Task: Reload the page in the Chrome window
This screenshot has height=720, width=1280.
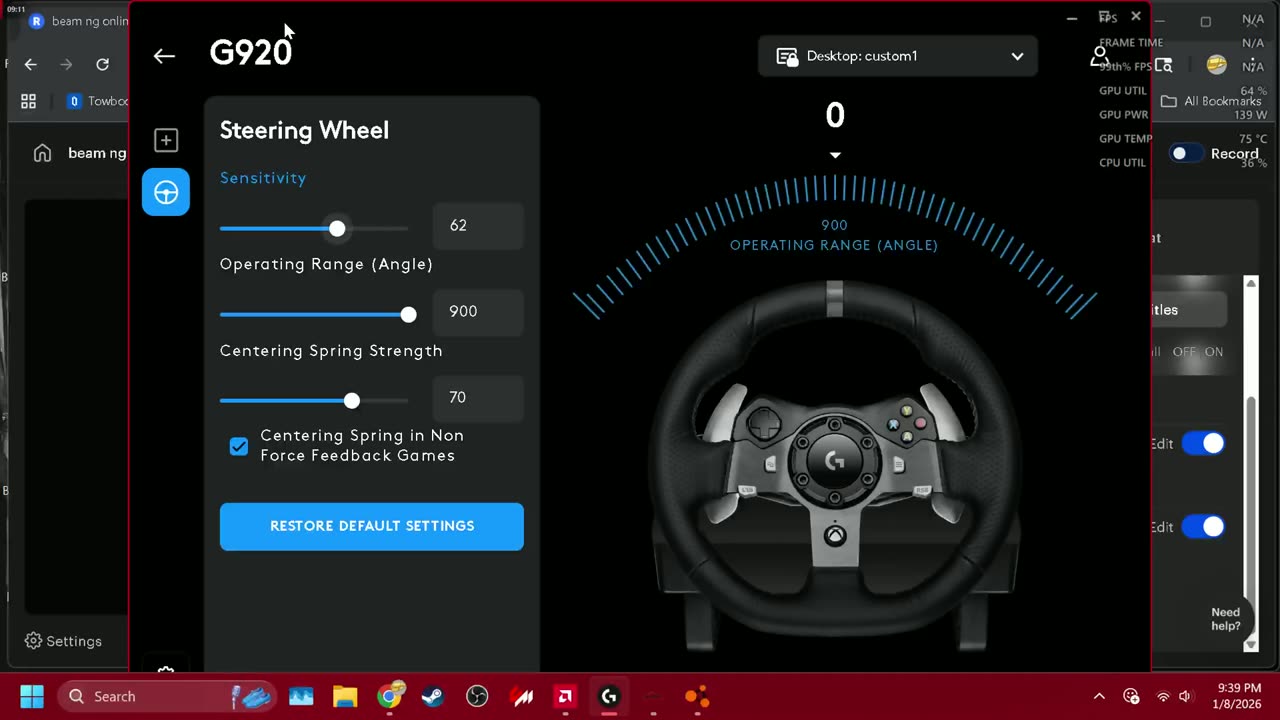Action: coord(102,64)
